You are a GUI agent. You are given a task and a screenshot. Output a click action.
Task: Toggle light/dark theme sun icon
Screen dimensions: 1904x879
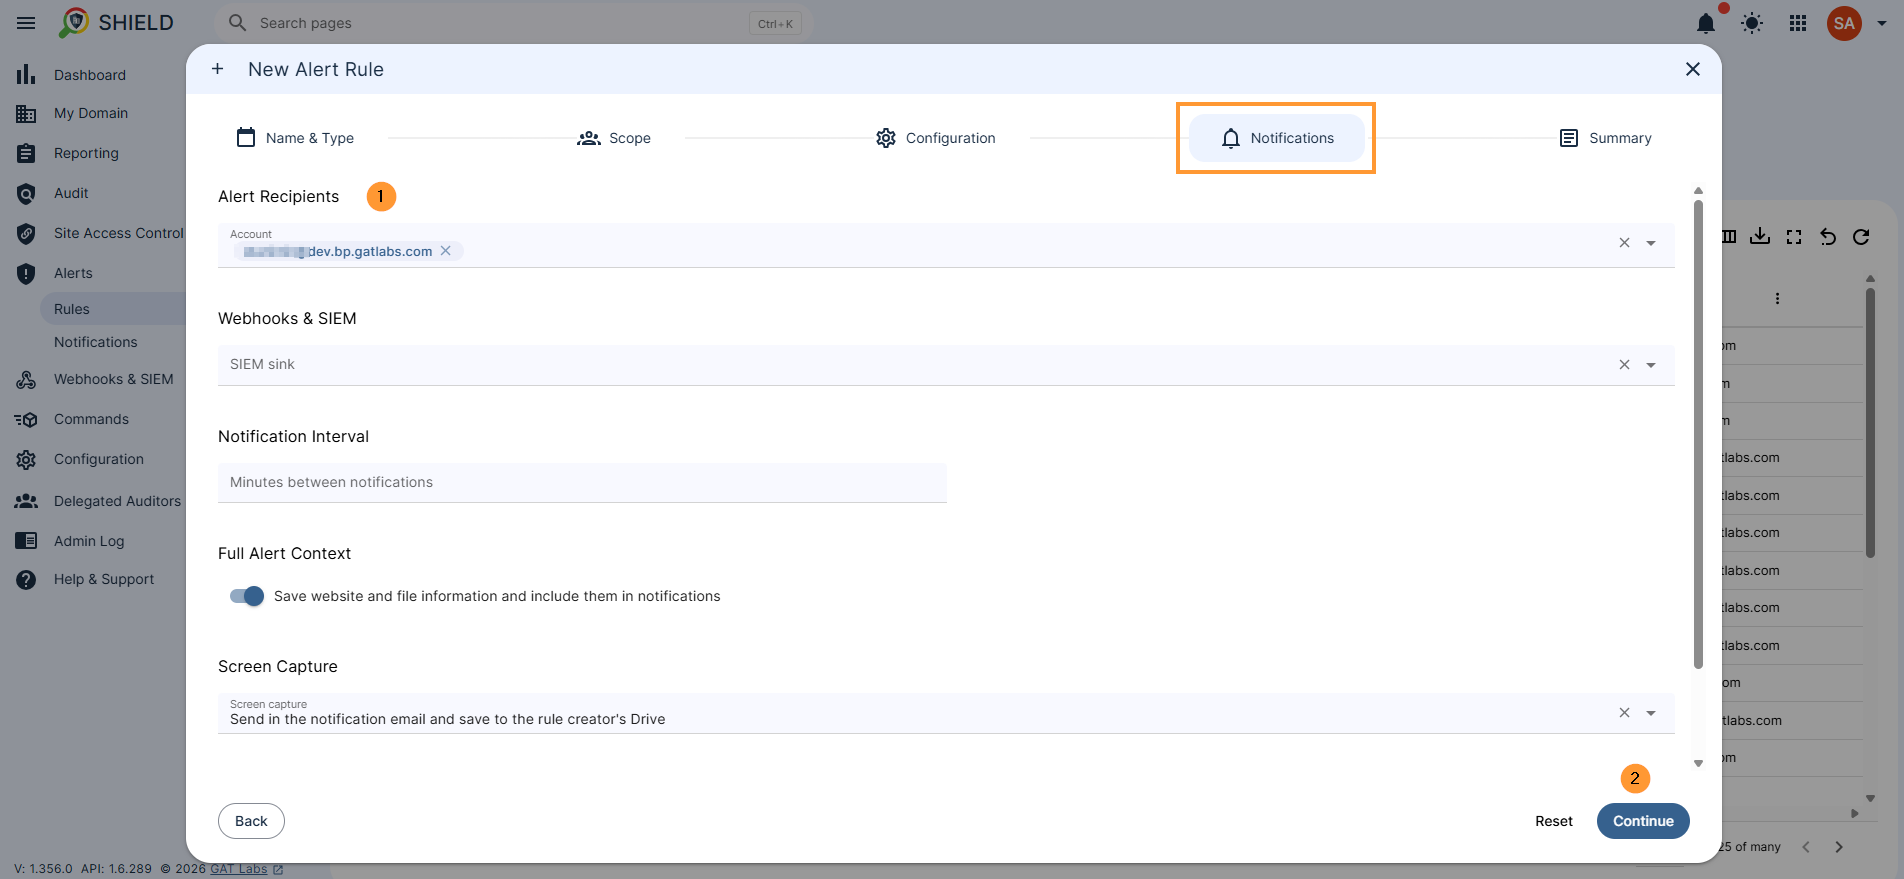1752,23
